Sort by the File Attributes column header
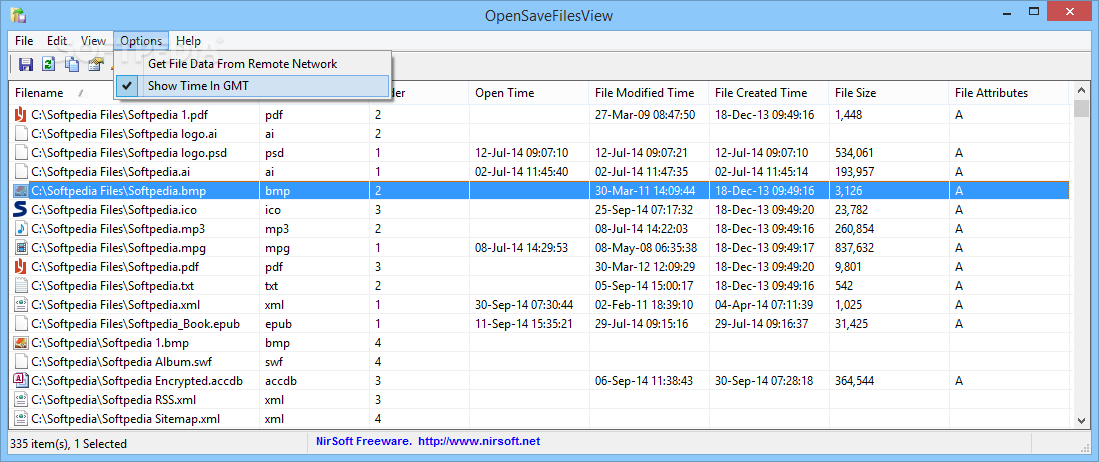 (x=1009, y=93)
